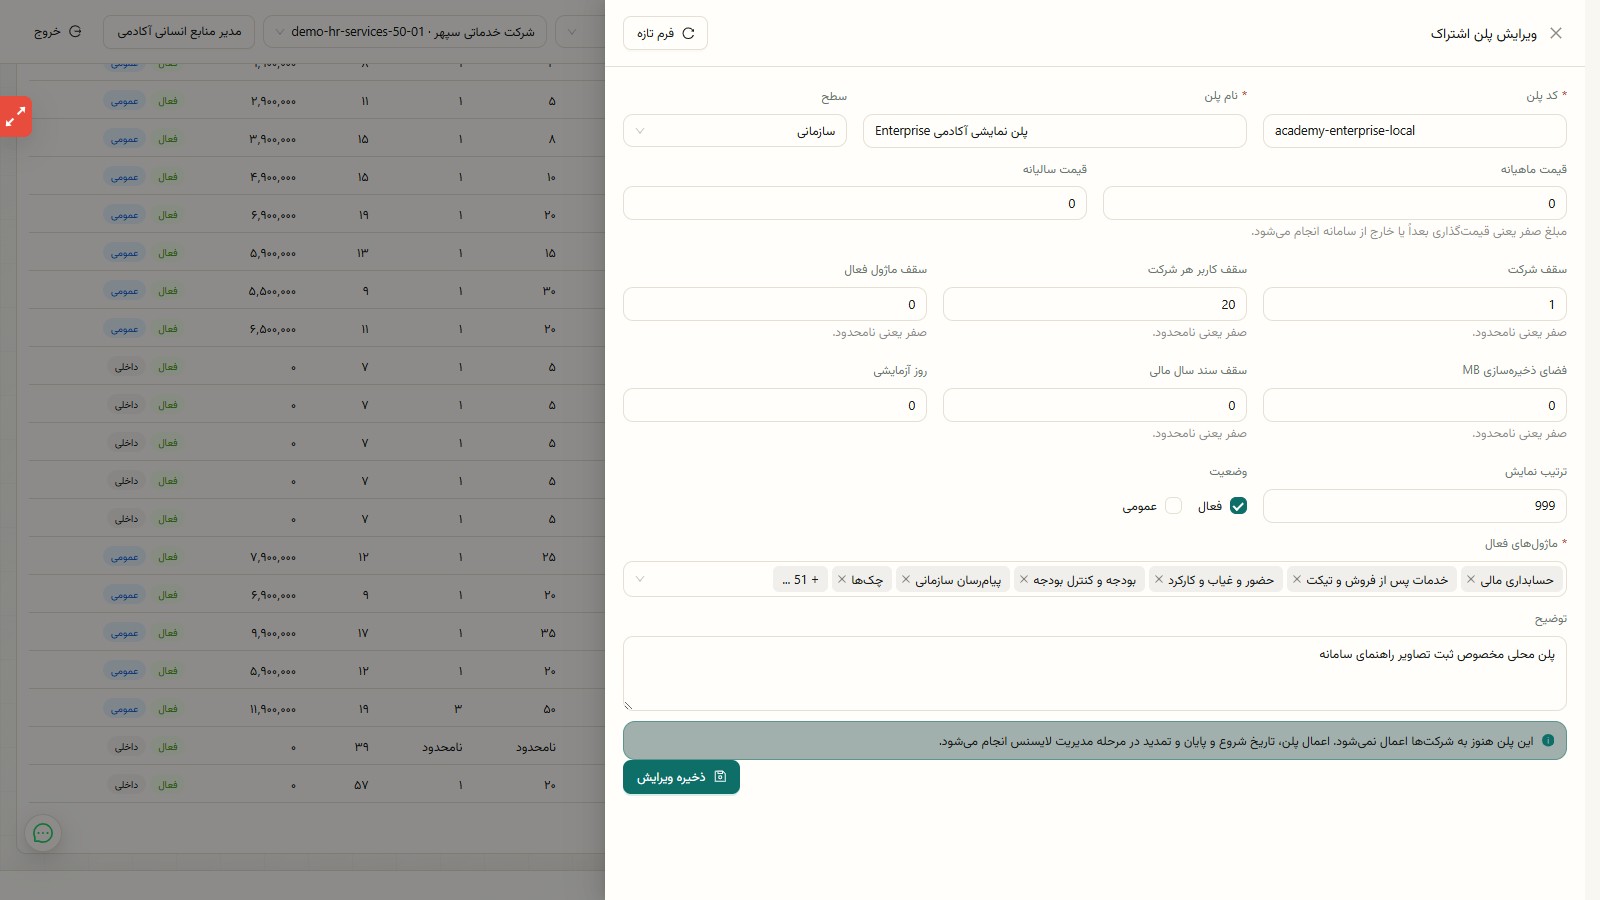Click the فرم تازه refresh button
This screenshot has width=1600, height=900.
pos(665,33)
